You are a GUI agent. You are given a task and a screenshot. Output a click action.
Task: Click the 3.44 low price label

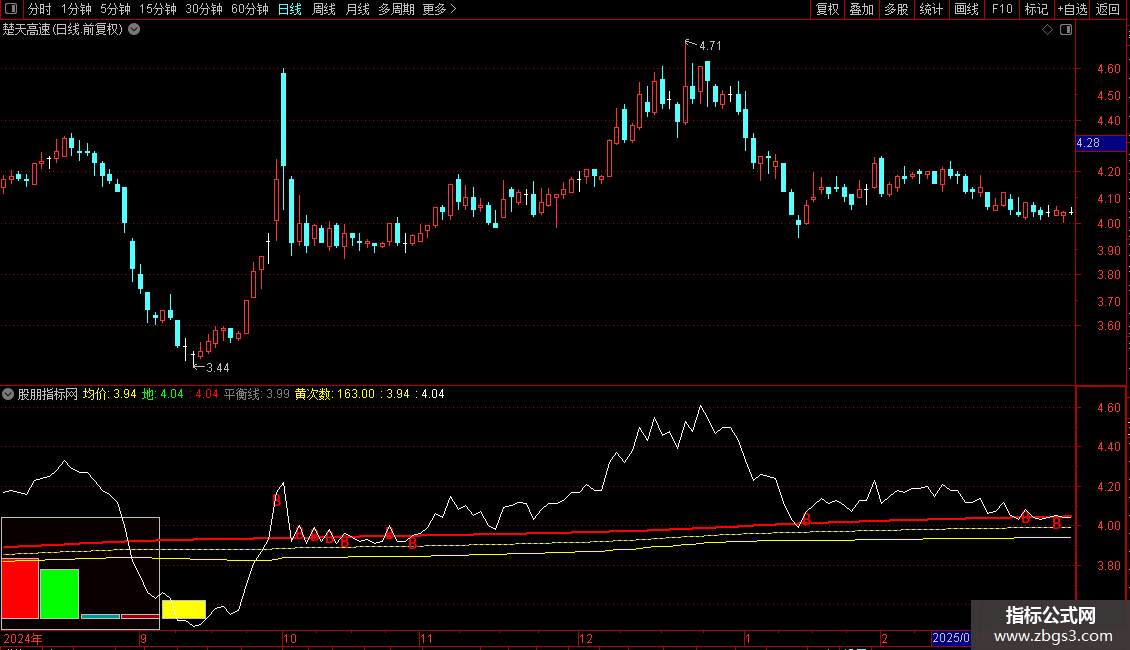click(x=218, y=368)
